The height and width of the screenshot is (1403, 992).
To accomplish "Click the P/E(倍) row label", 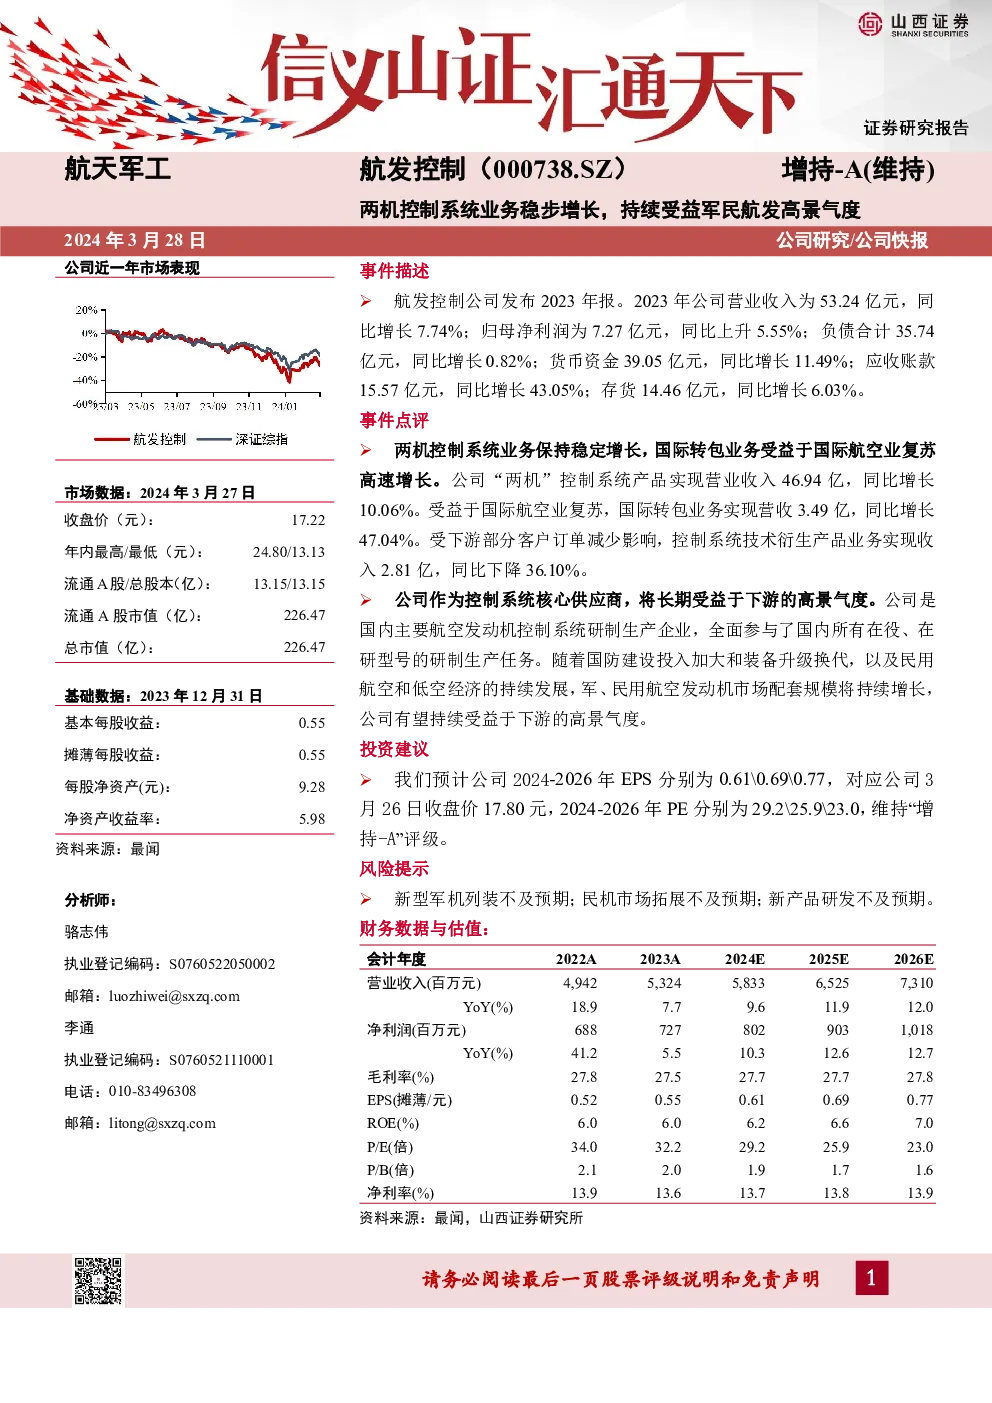I will 390,1147.
